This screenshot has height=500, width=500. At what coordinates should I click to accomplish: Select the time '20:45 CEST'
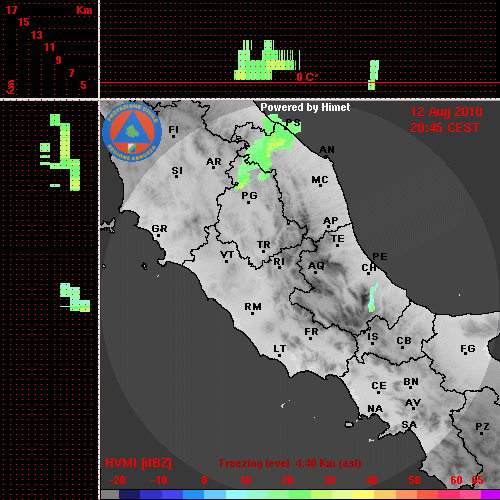pos(445,128)
